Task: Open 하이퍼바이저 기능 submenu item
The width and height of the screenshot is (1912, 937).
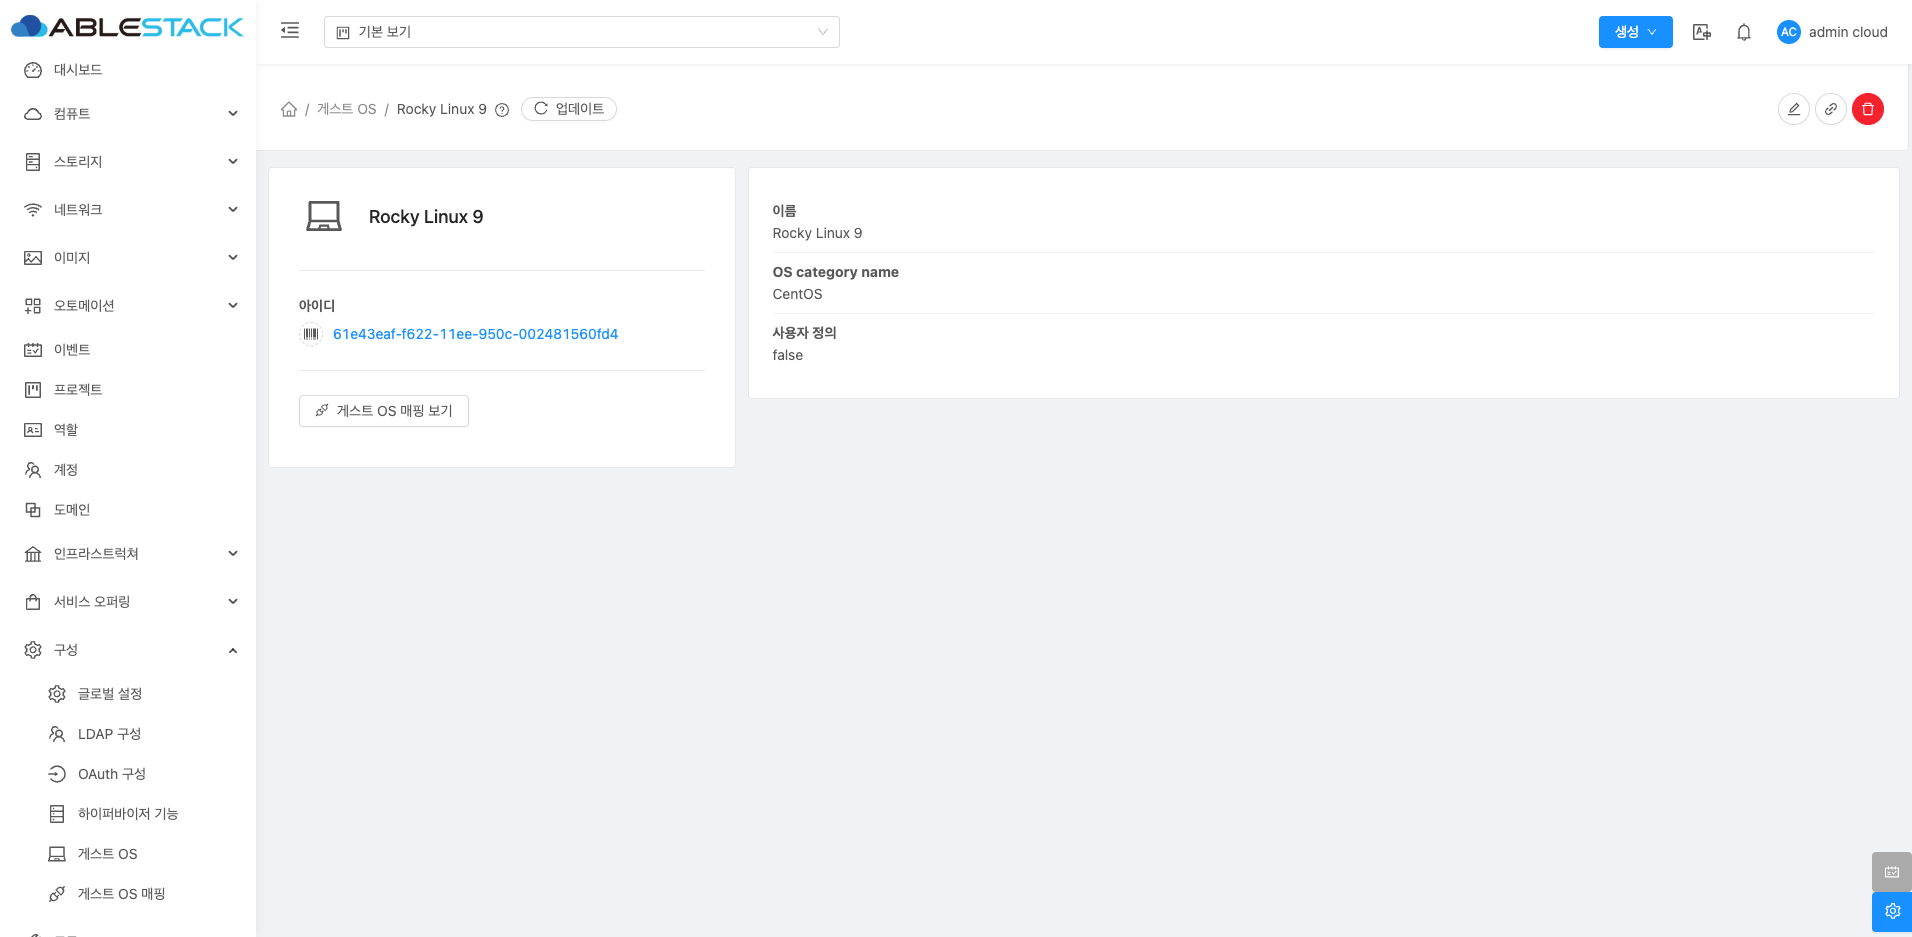Action: tap(128, 814)
